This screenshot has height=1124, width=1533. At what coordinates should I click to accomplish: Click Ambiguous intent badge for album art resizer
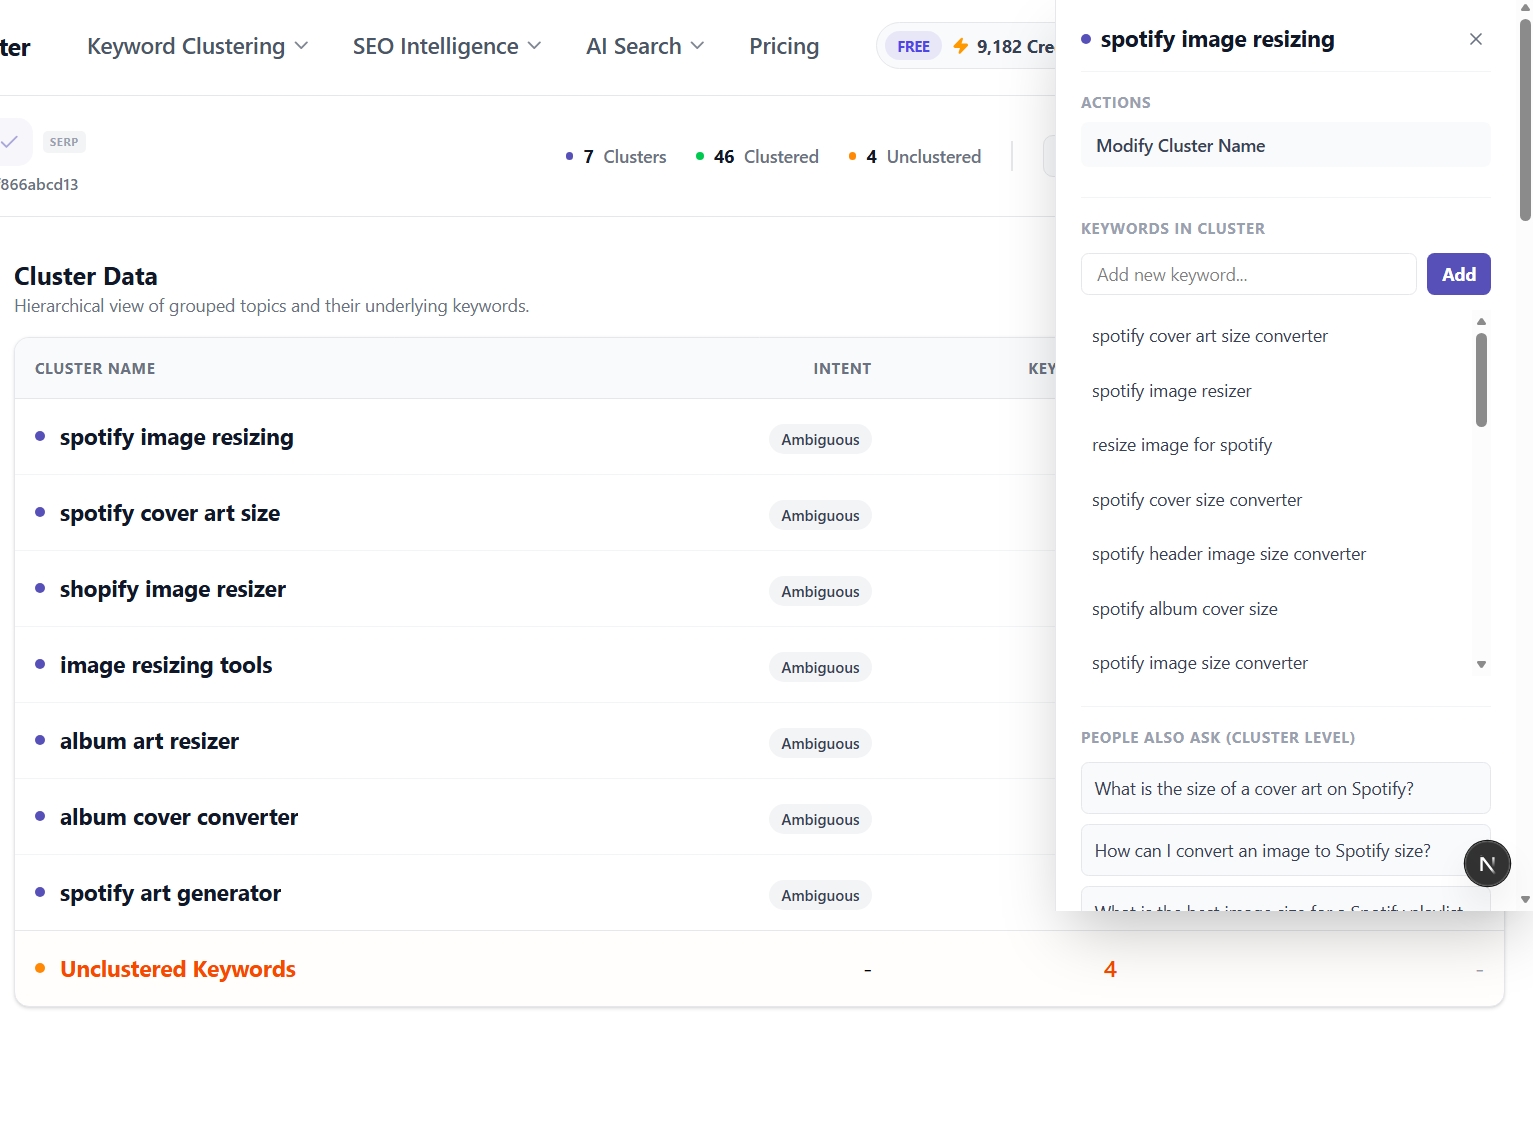[820, 743]
